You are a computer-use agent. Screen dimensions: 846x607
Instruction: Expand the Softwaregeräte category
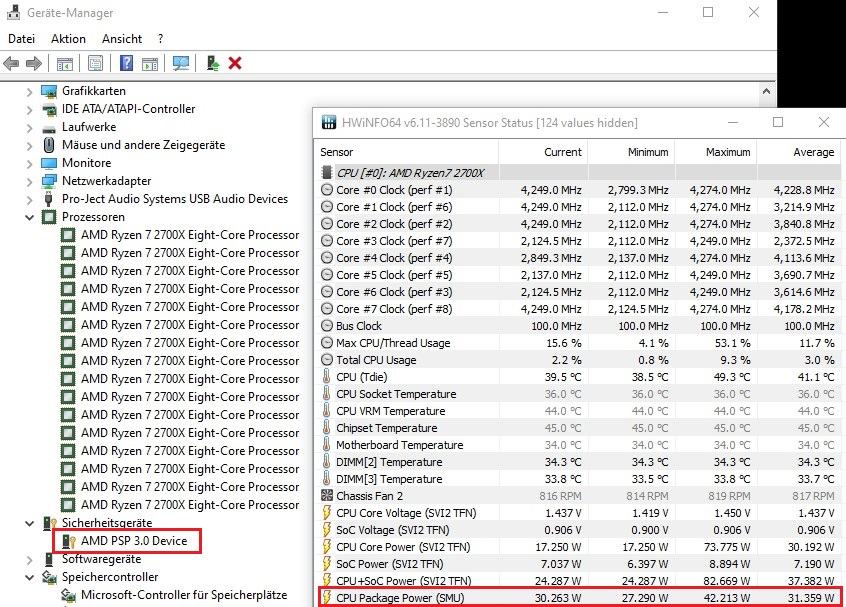pos(30,560)
